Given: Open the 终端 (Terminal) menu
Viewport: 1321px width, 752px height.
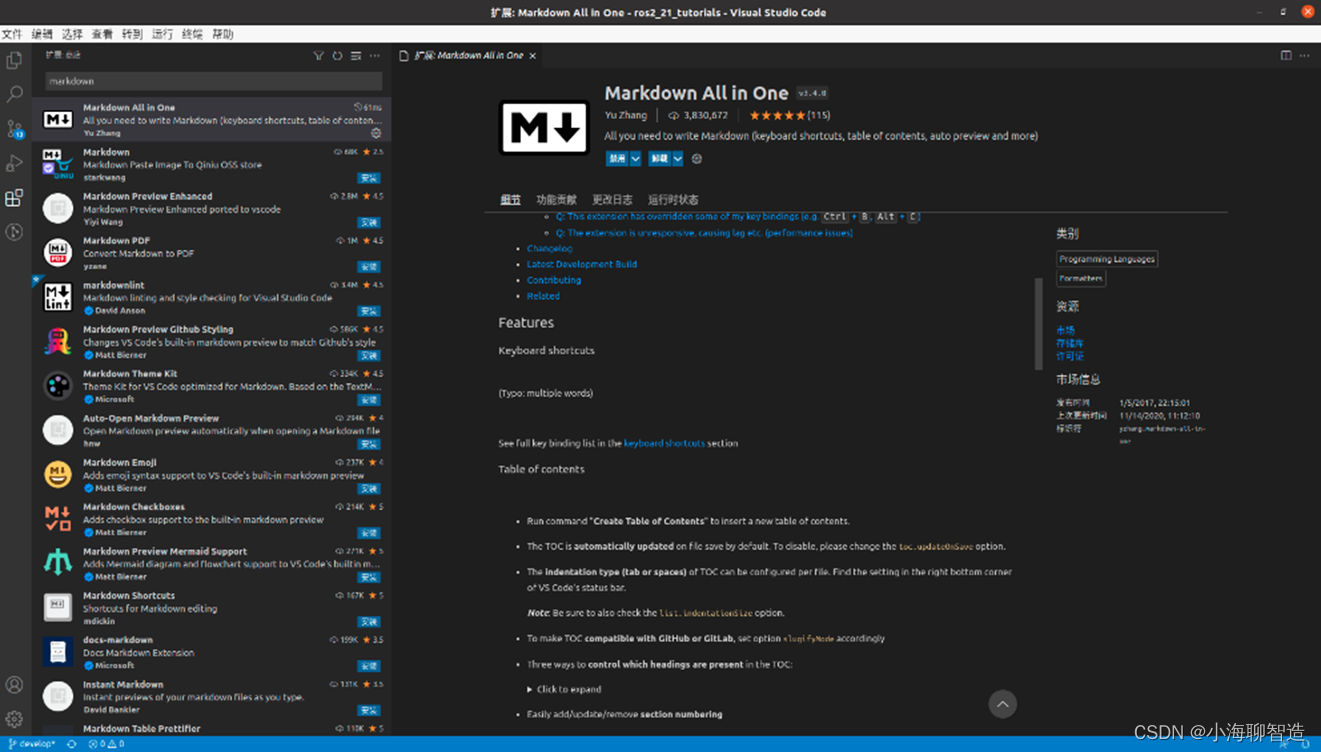Looking at the screenshot, I should pyautogui.click(x=192, y=34).
